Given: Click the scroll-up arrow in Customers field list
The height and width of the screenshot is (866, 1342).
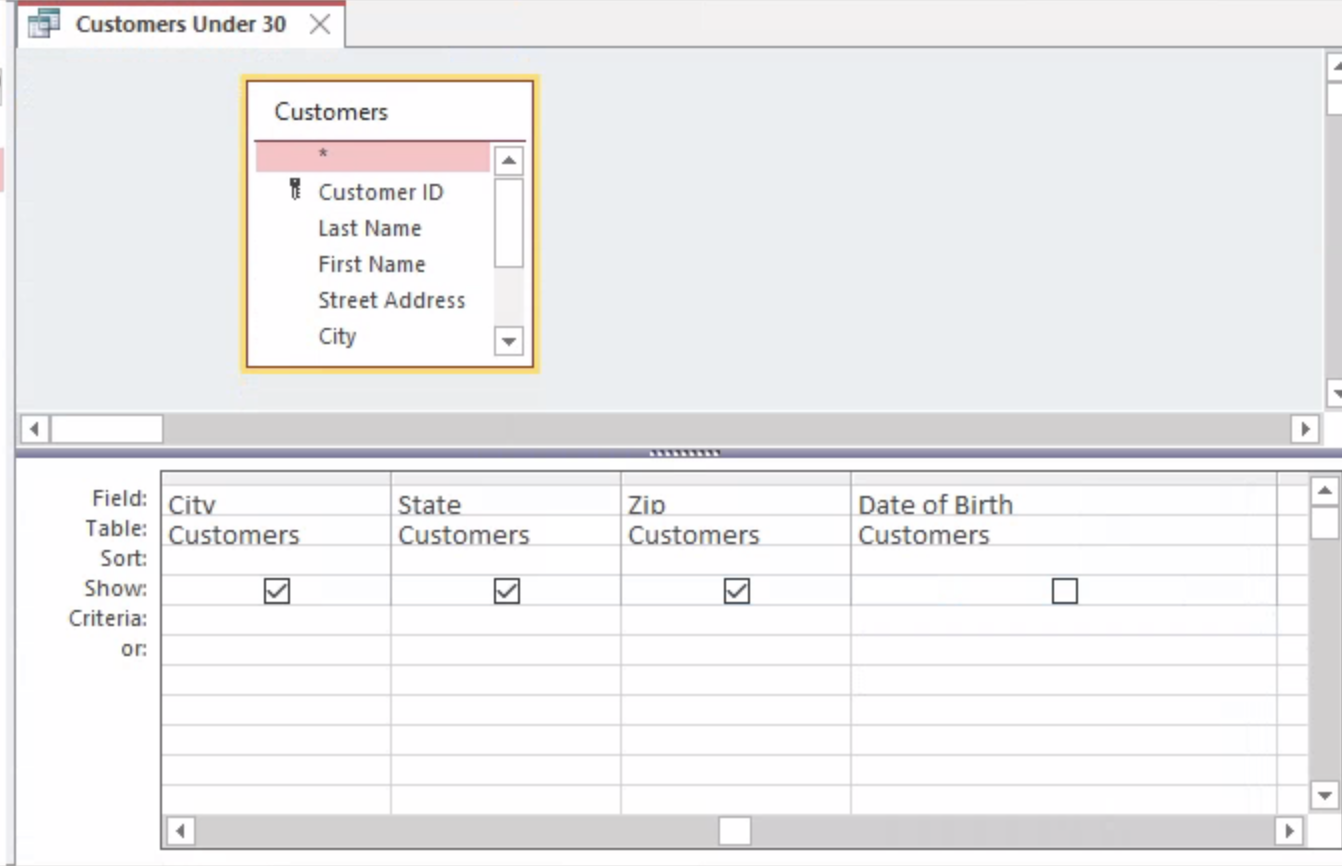Looking at the screenshot, I should (x=508, y=160).
